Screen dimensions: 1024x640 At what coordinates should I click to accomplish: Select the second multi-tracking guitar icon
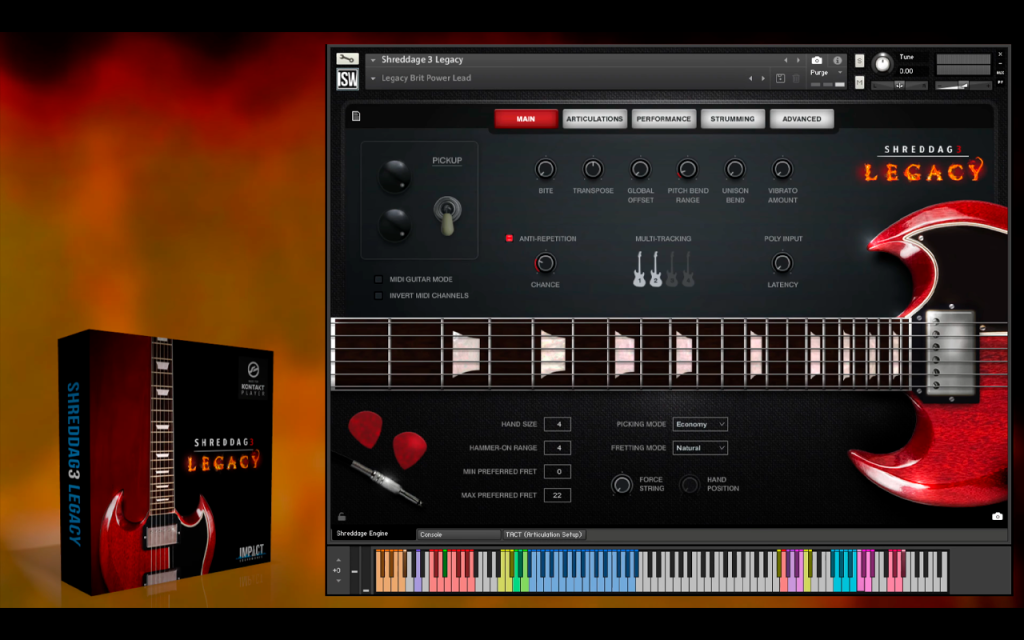pos(655,269)
